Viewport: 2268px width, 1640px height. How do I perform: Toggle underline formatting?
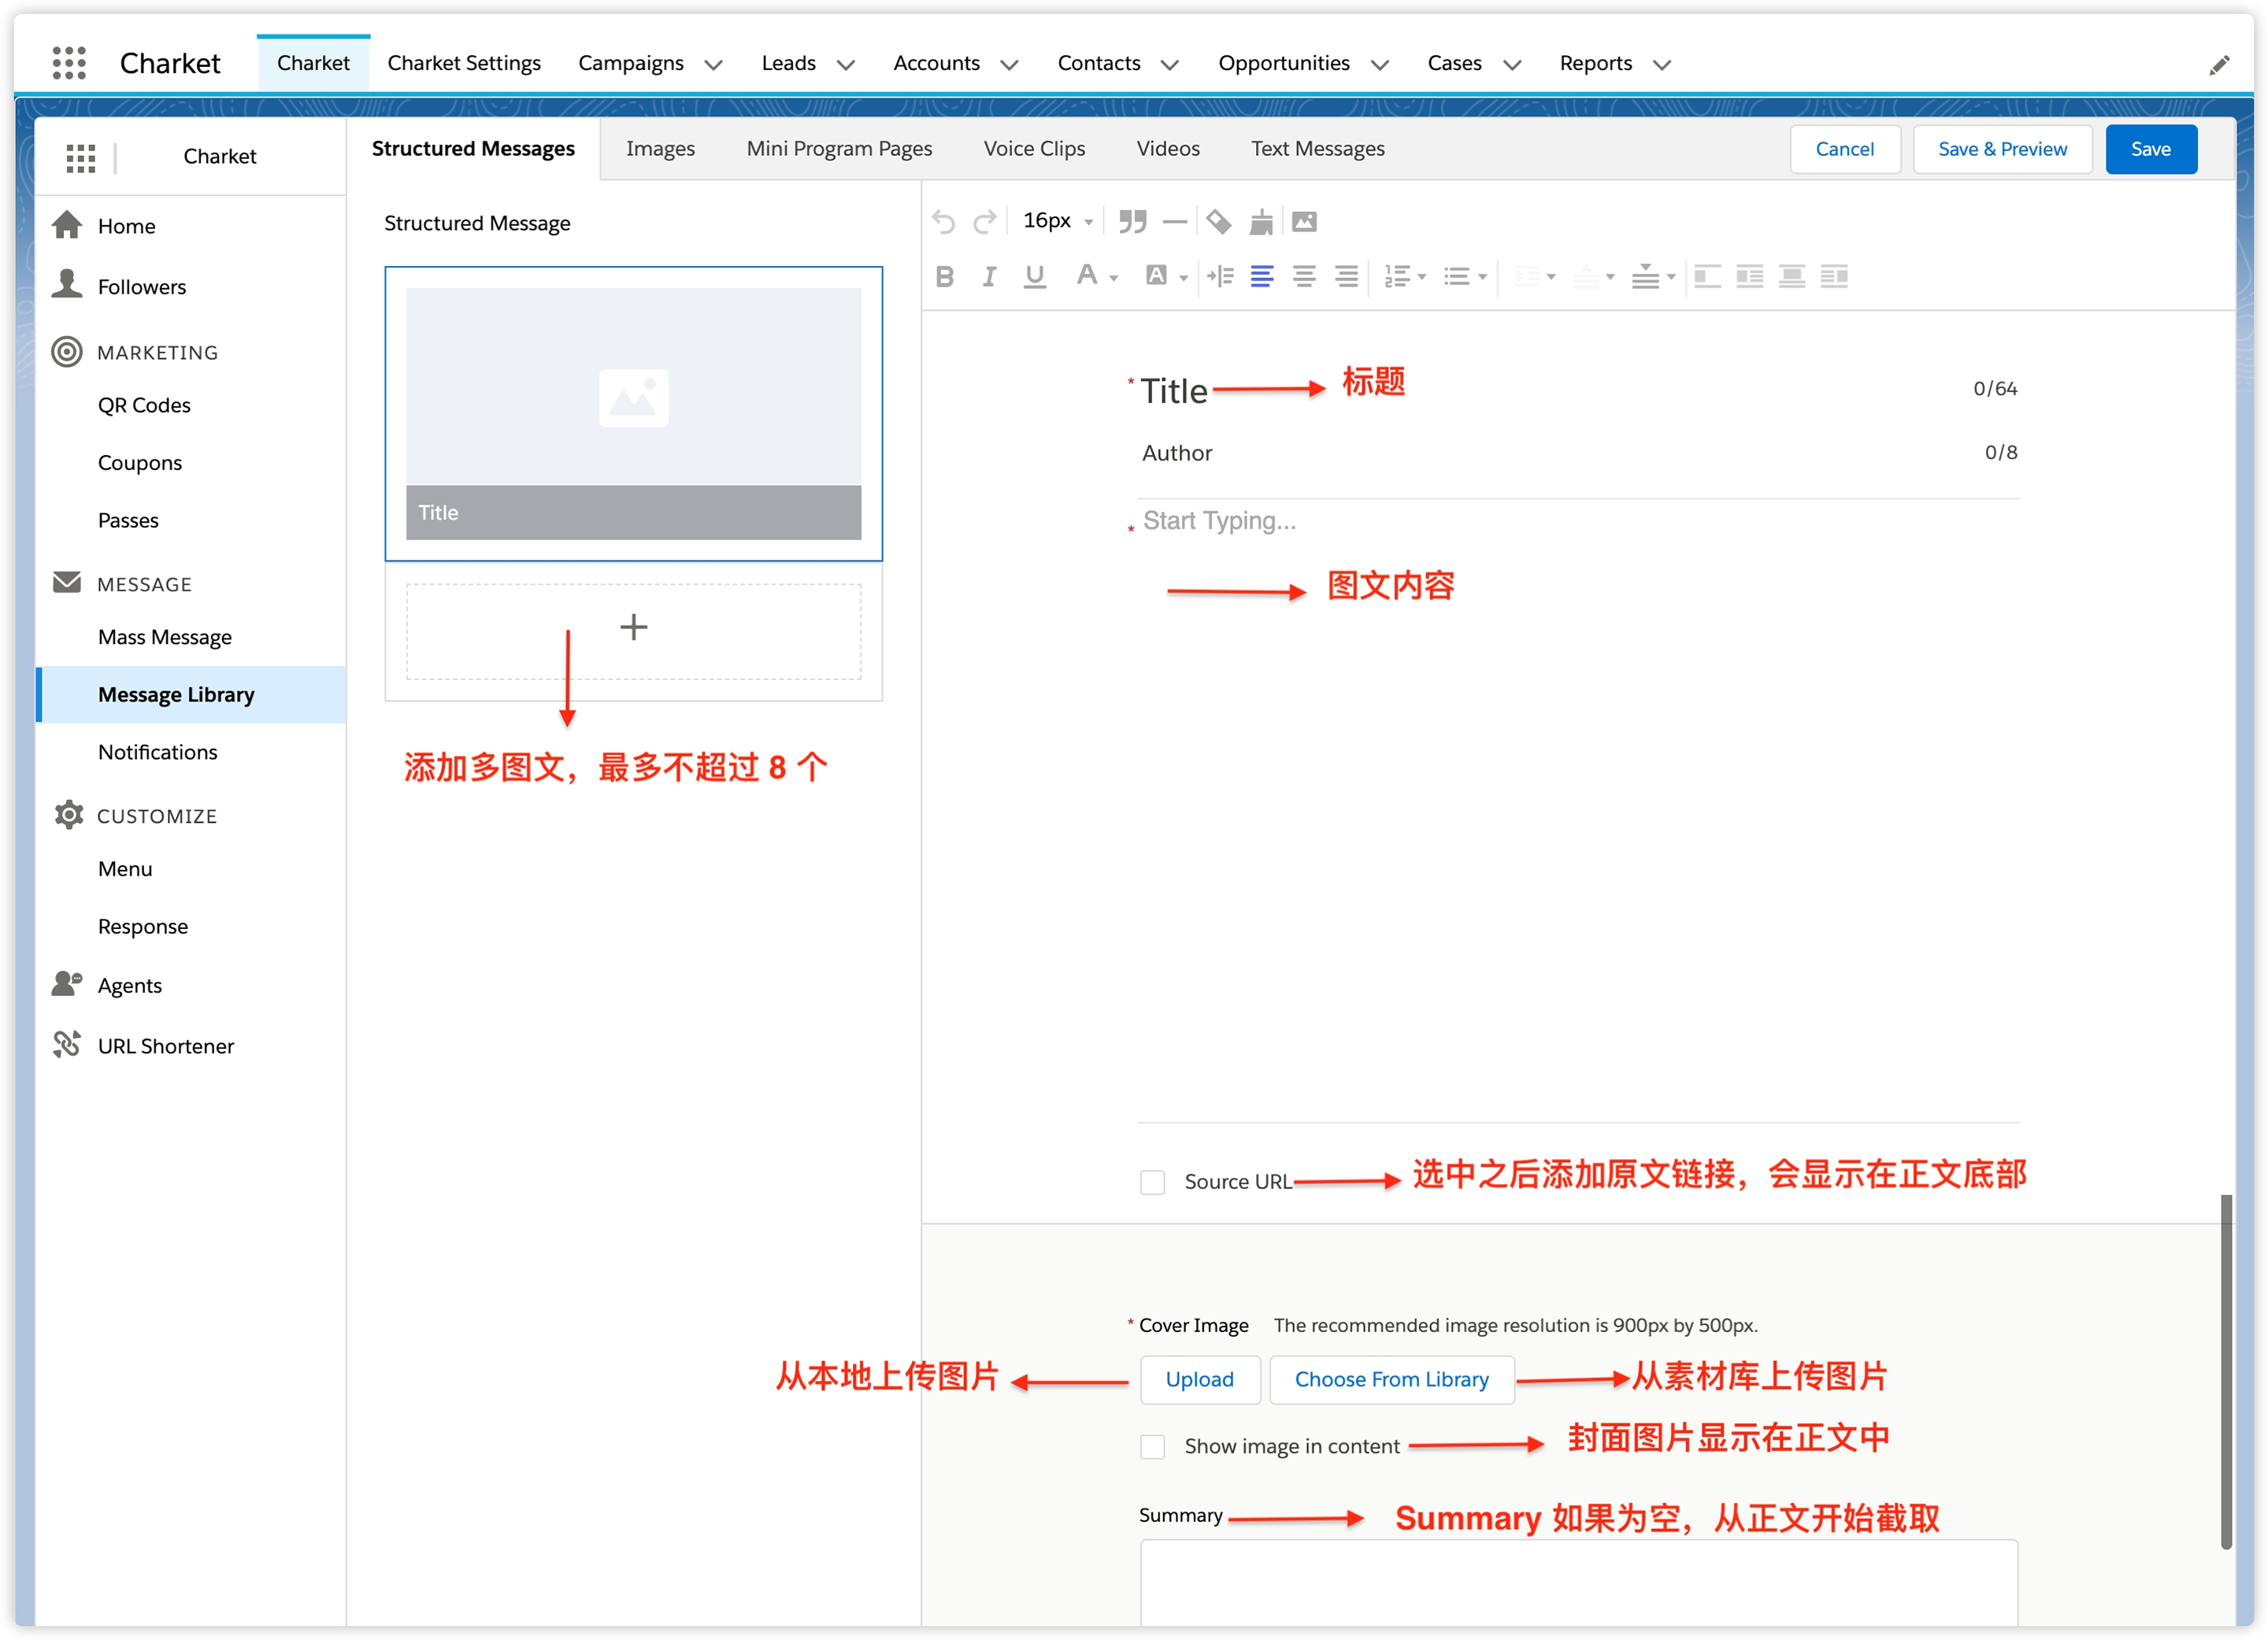1034,276
